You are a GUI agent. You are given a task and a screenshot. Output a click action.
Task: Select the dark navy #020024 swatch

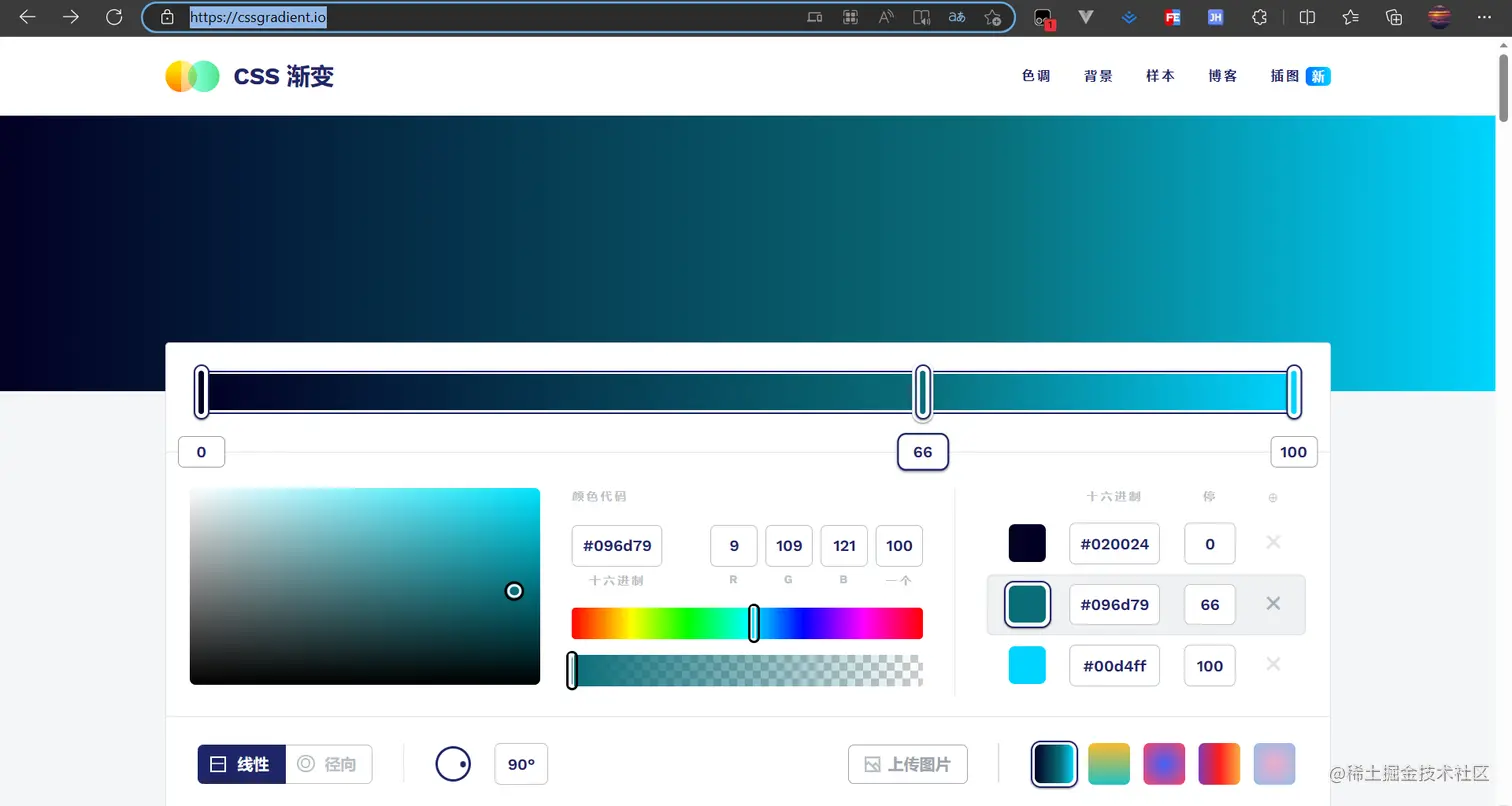point(1027,543)
